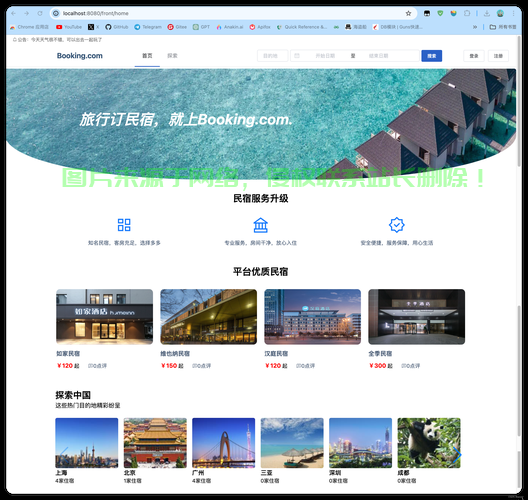This screenshot has width=528, height=500.
Task: Open Chrome three-dot menu
Action: 513,13
